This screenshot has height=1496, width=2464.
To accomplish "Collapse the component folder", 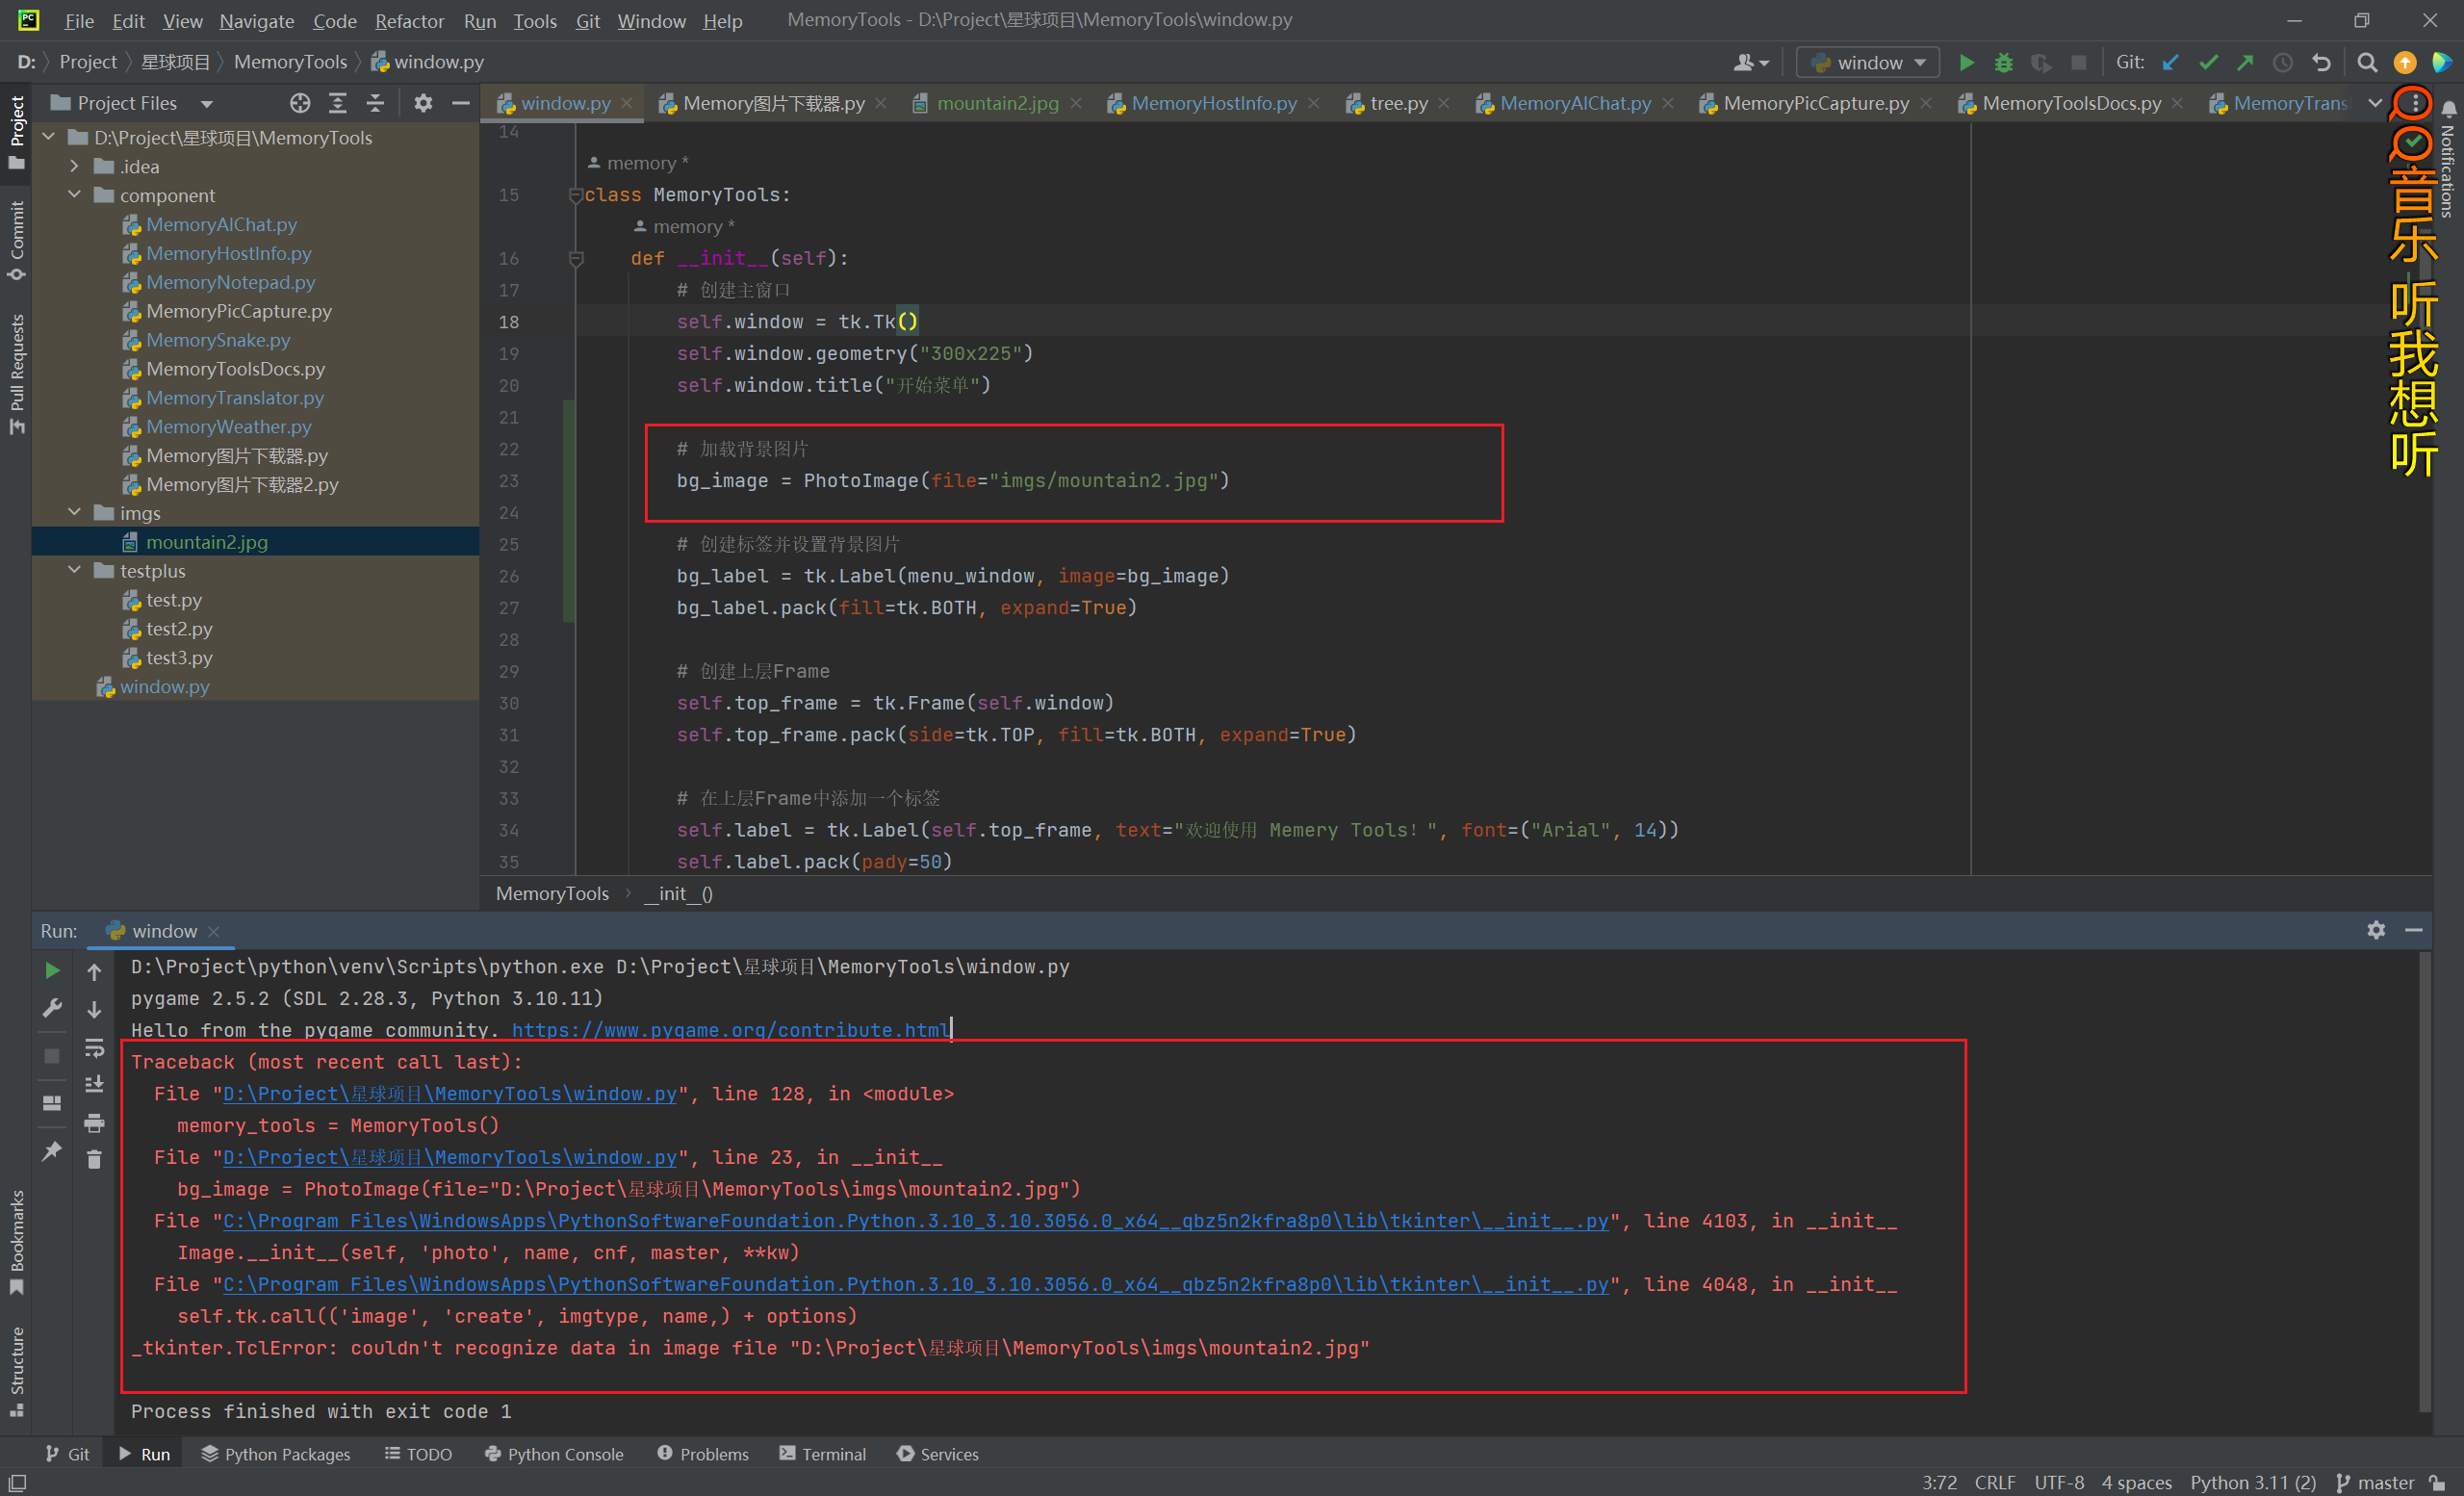I will tap(75, 195).
